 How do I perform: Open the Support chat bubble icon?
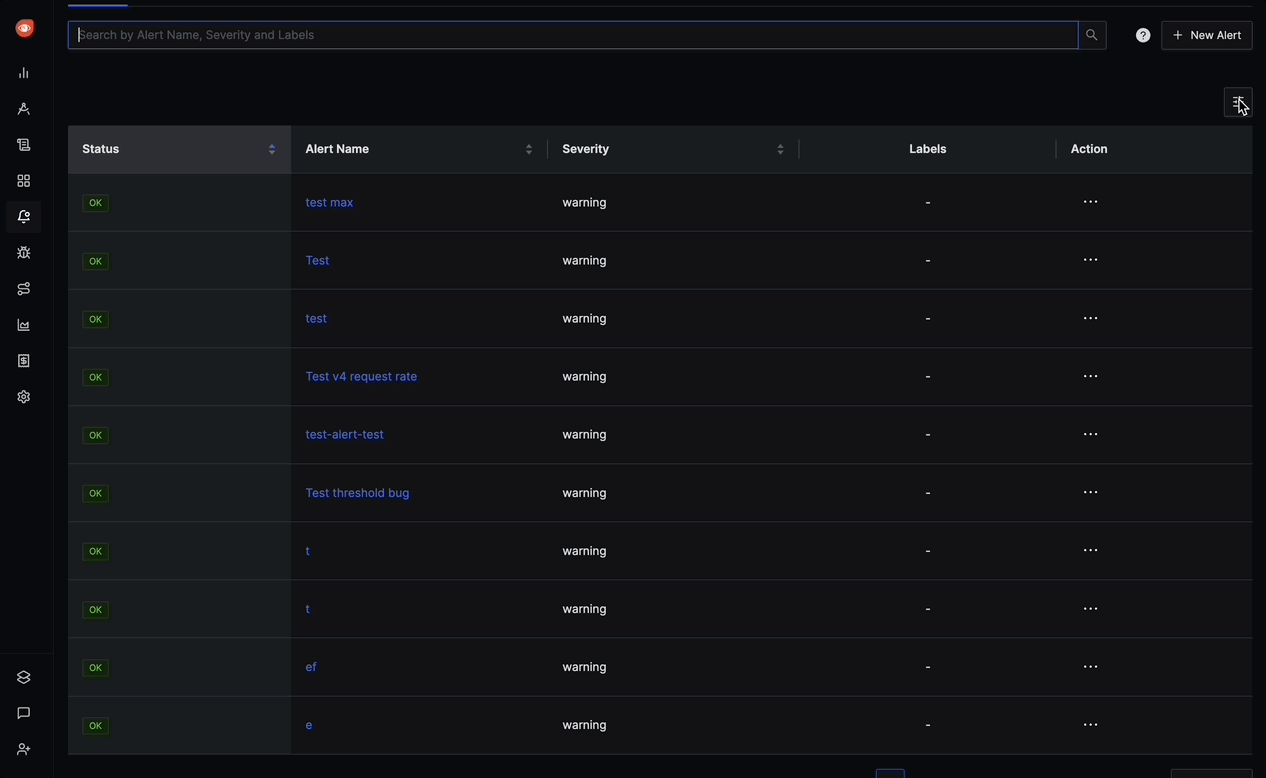tap(24, 713)
